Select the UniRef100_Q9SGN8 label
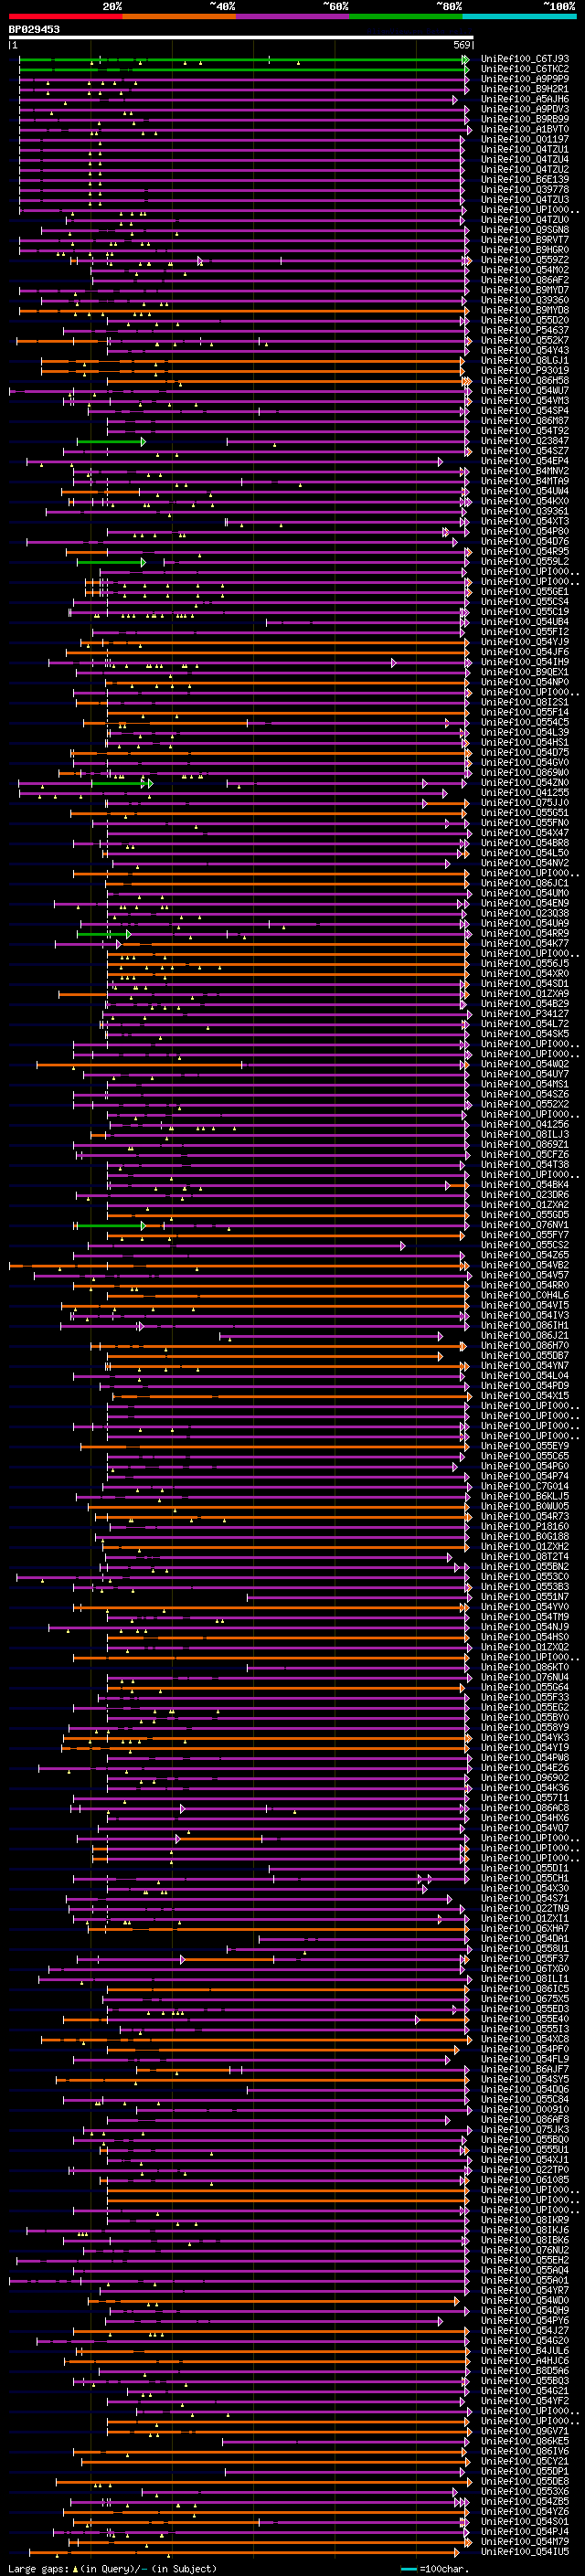This screenshot has width=585, height=2576. 525,230
